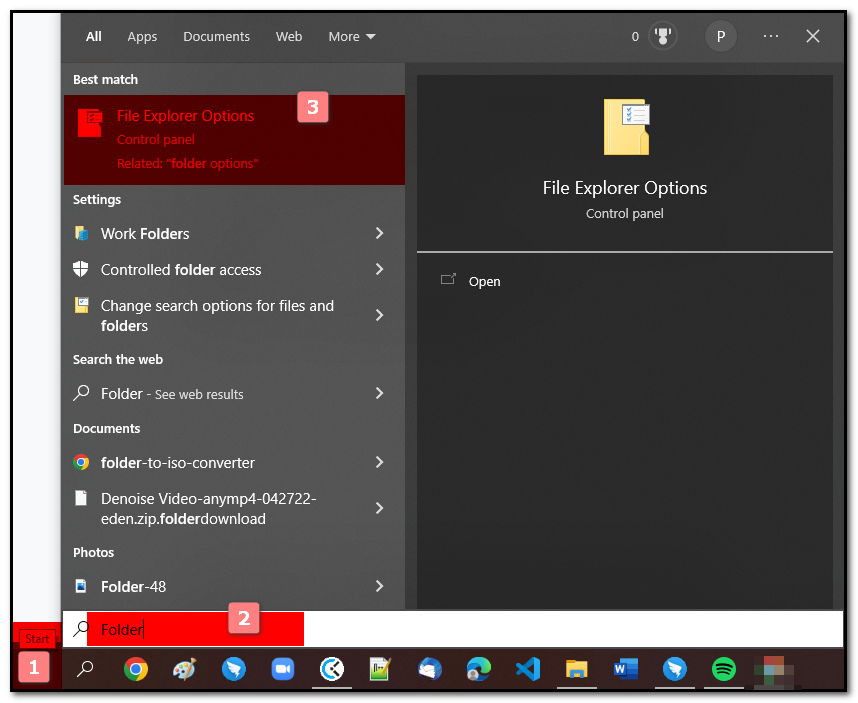The height and width of the screenshot is (703, 858).
Task: Open the three-dot options menu
Action: 771,36
